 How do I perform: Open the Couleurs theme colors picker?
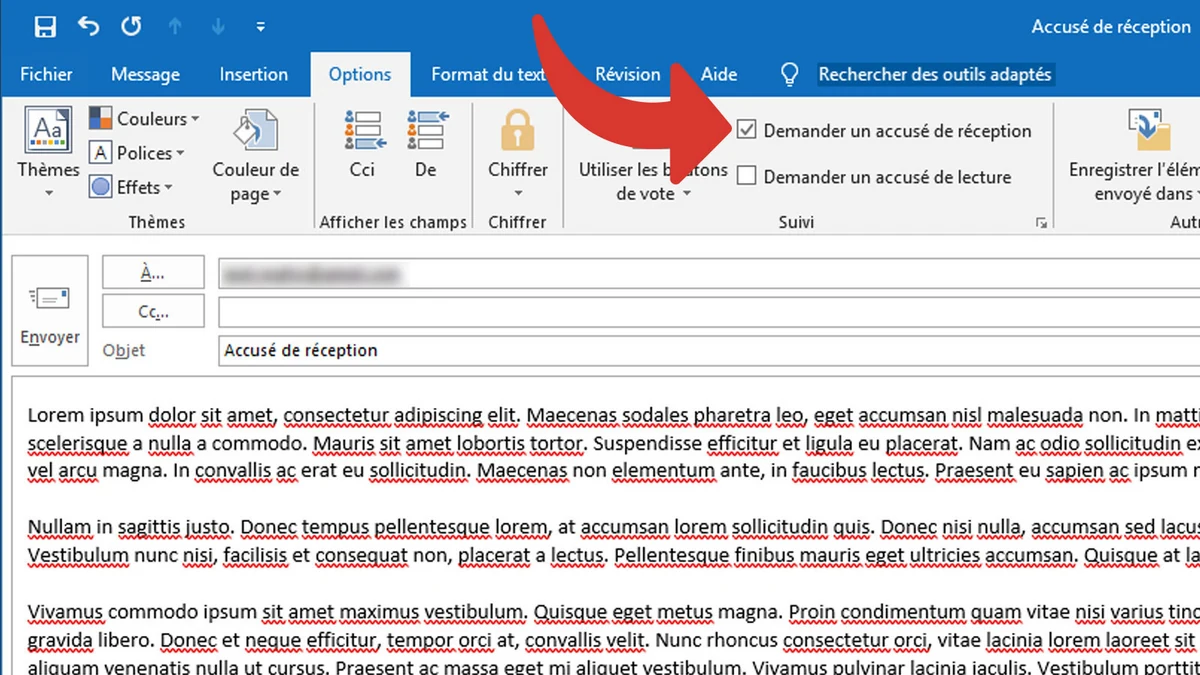pos(144,119)
